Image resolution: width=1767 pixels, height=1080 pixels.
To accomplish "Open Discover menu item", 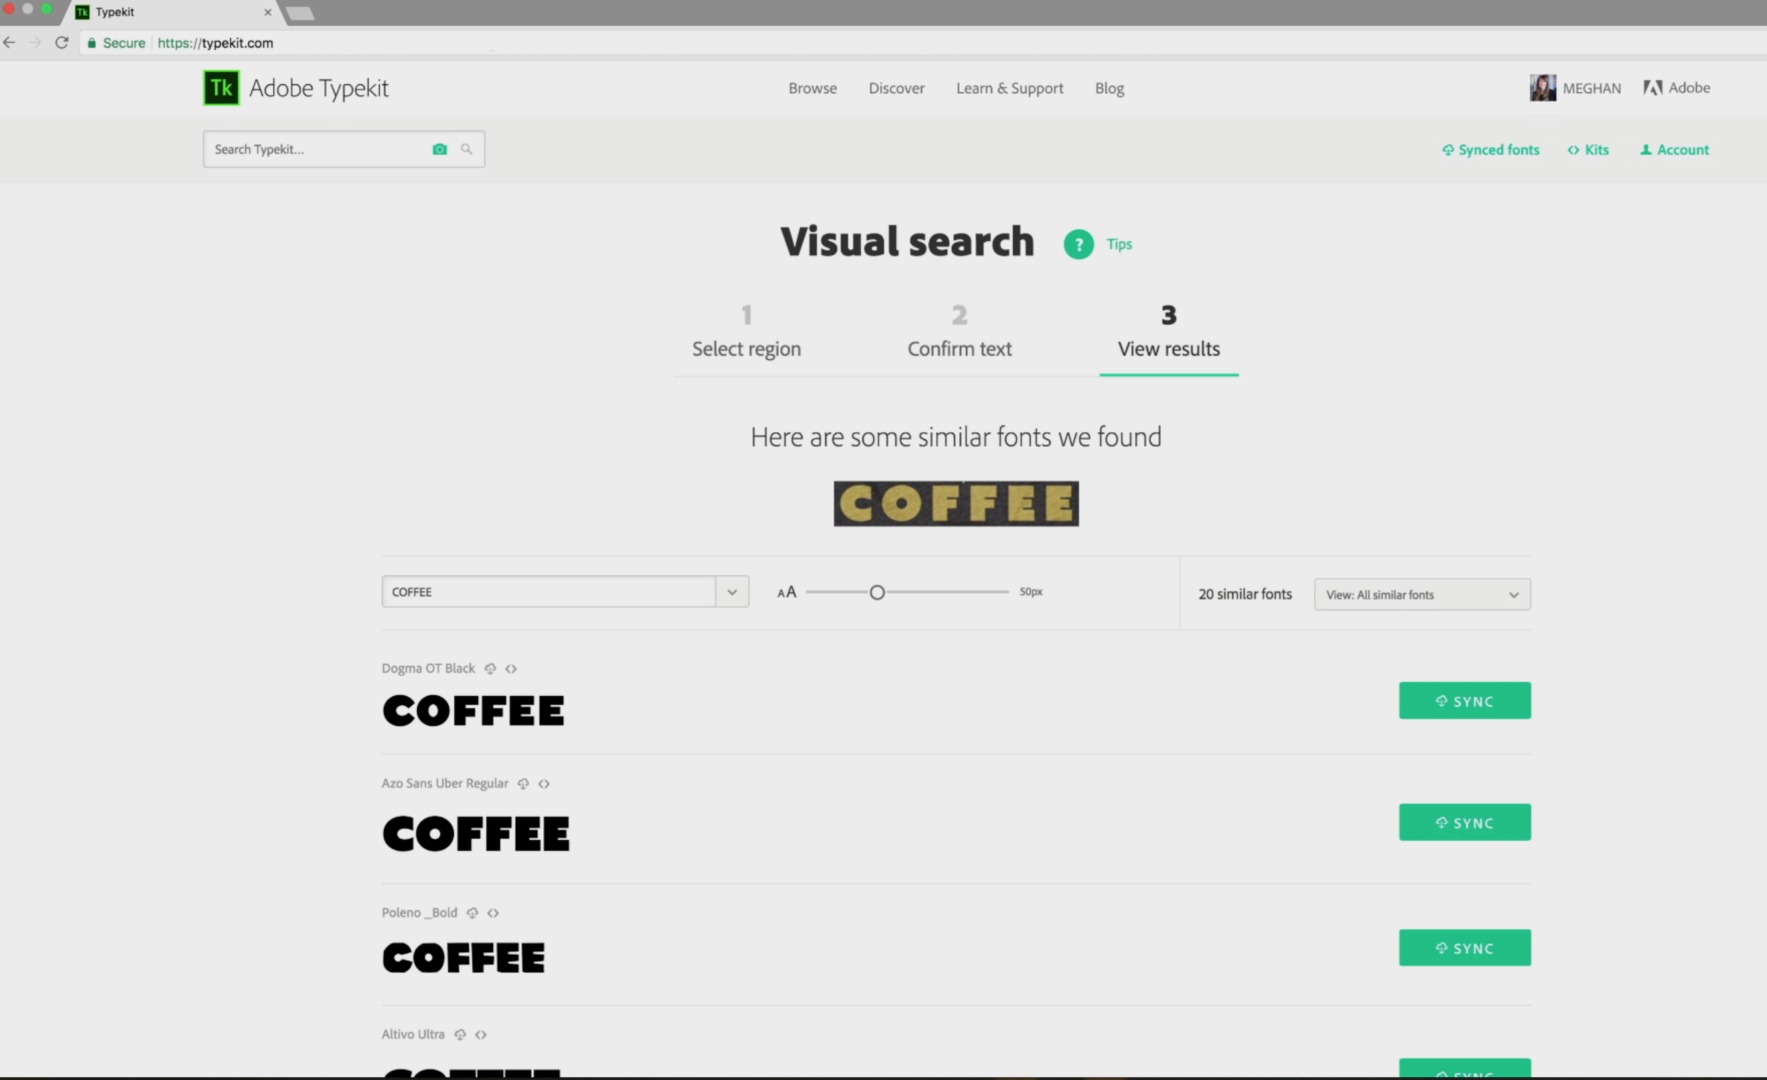I will click(896, 88).
